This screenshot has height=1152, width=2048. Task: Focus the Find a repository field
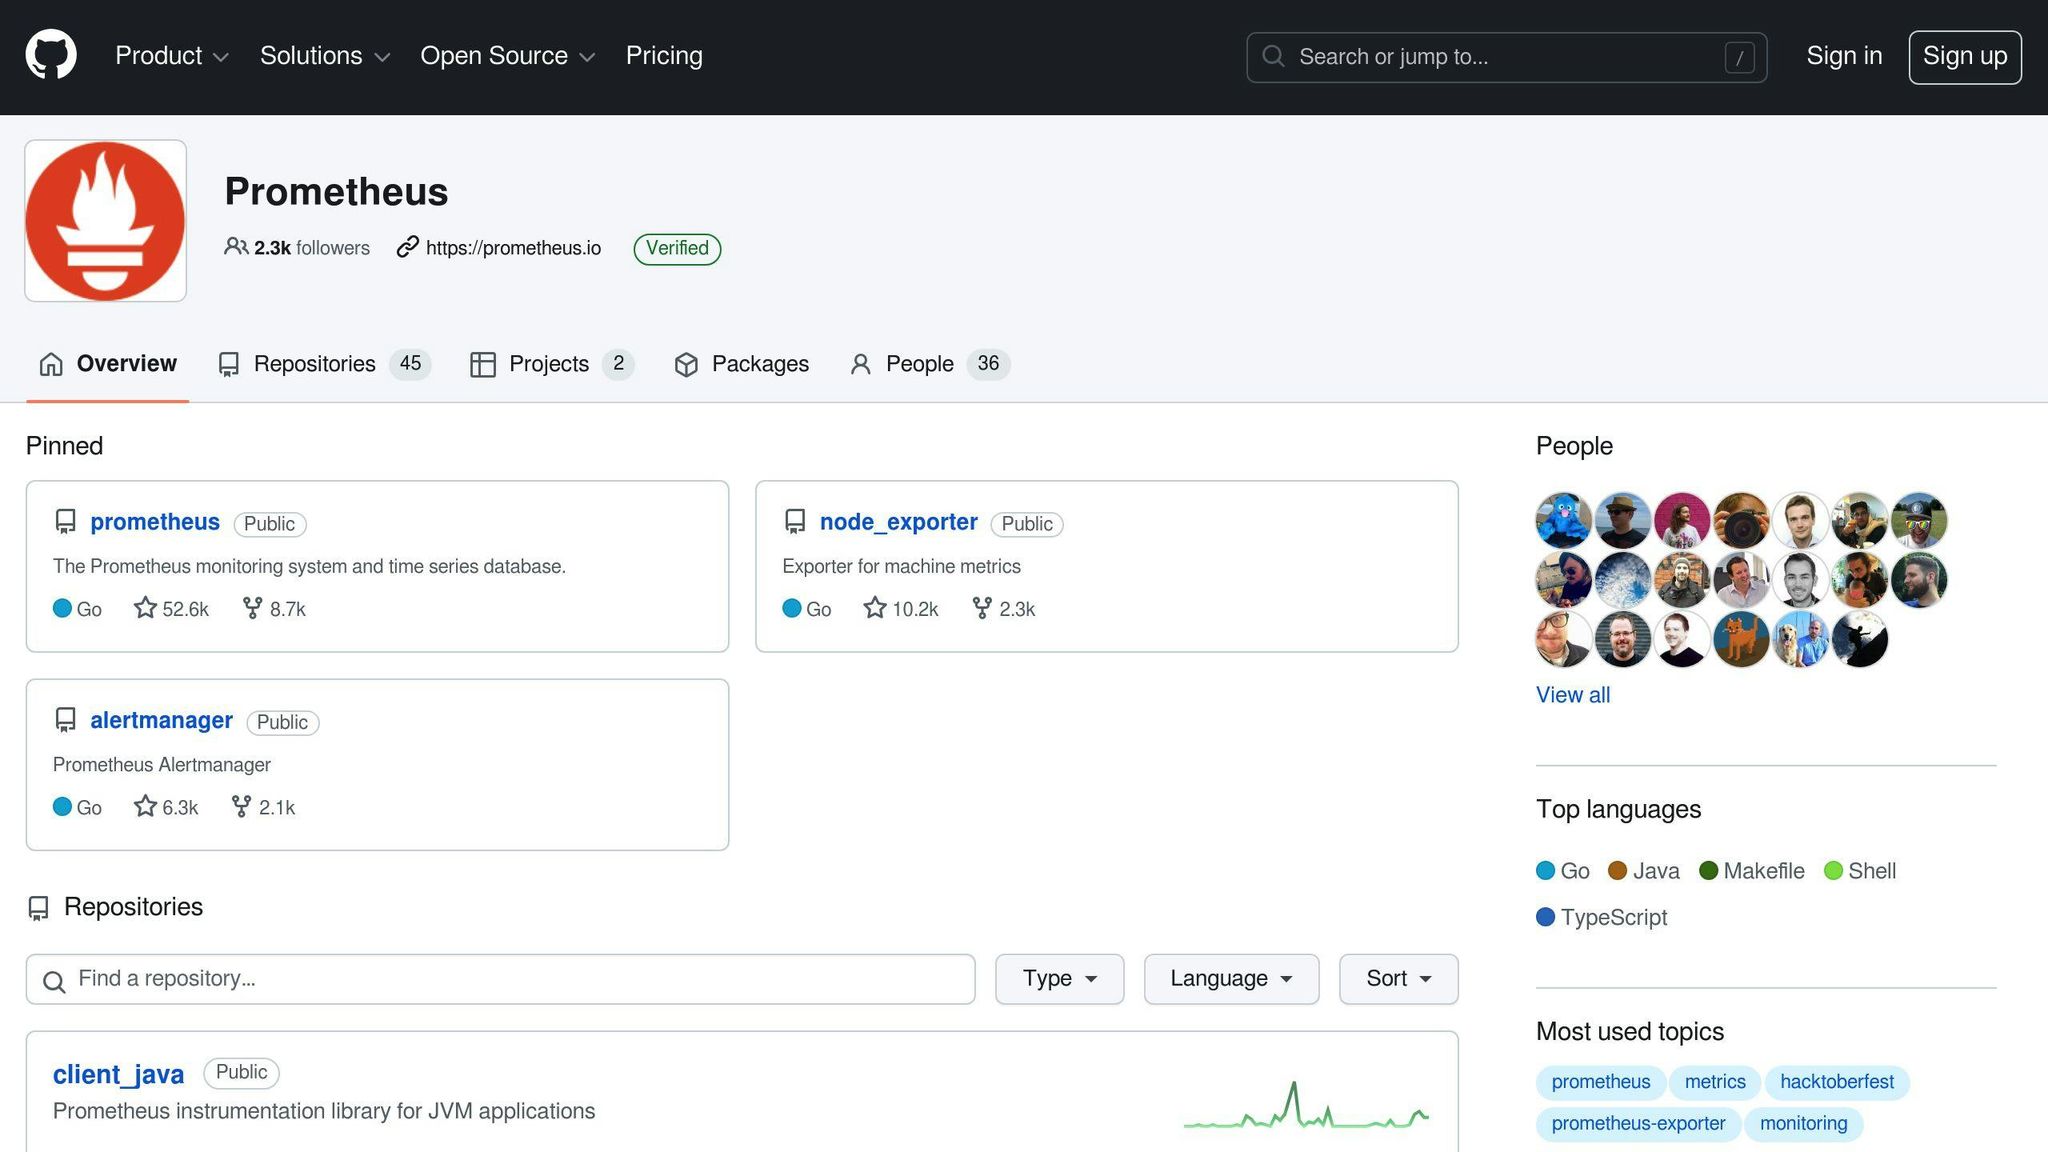[500, 979]
